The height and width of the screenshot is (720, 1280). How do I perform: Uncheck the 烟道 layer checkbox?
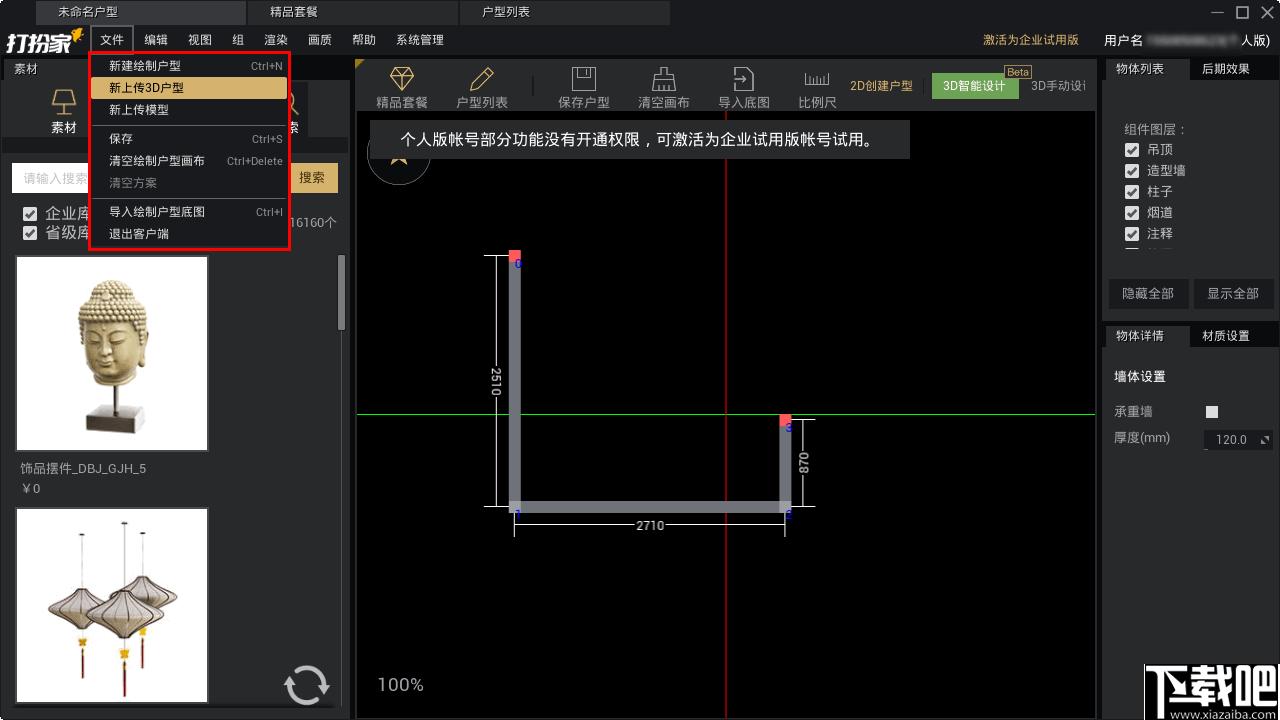(1132, 213)
